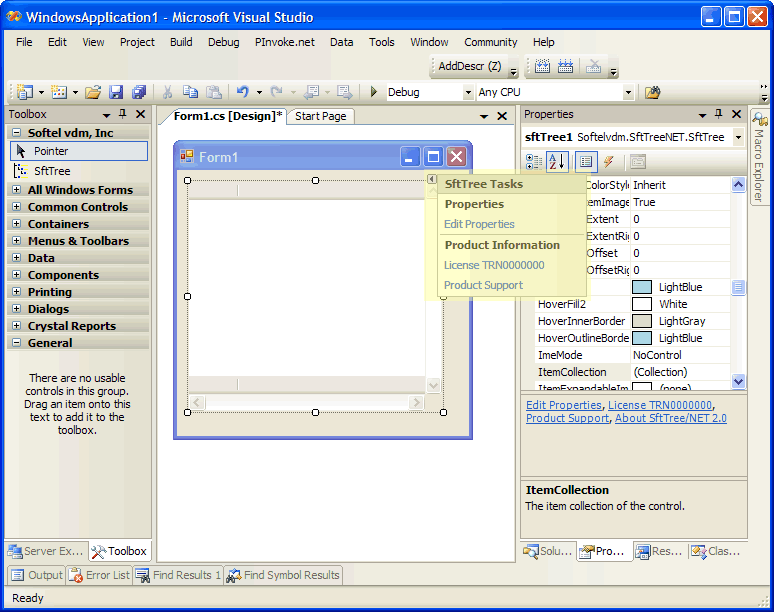Click the Edit Properties link in tasks popup
The image size is (774, 612).
click(479, 224)
